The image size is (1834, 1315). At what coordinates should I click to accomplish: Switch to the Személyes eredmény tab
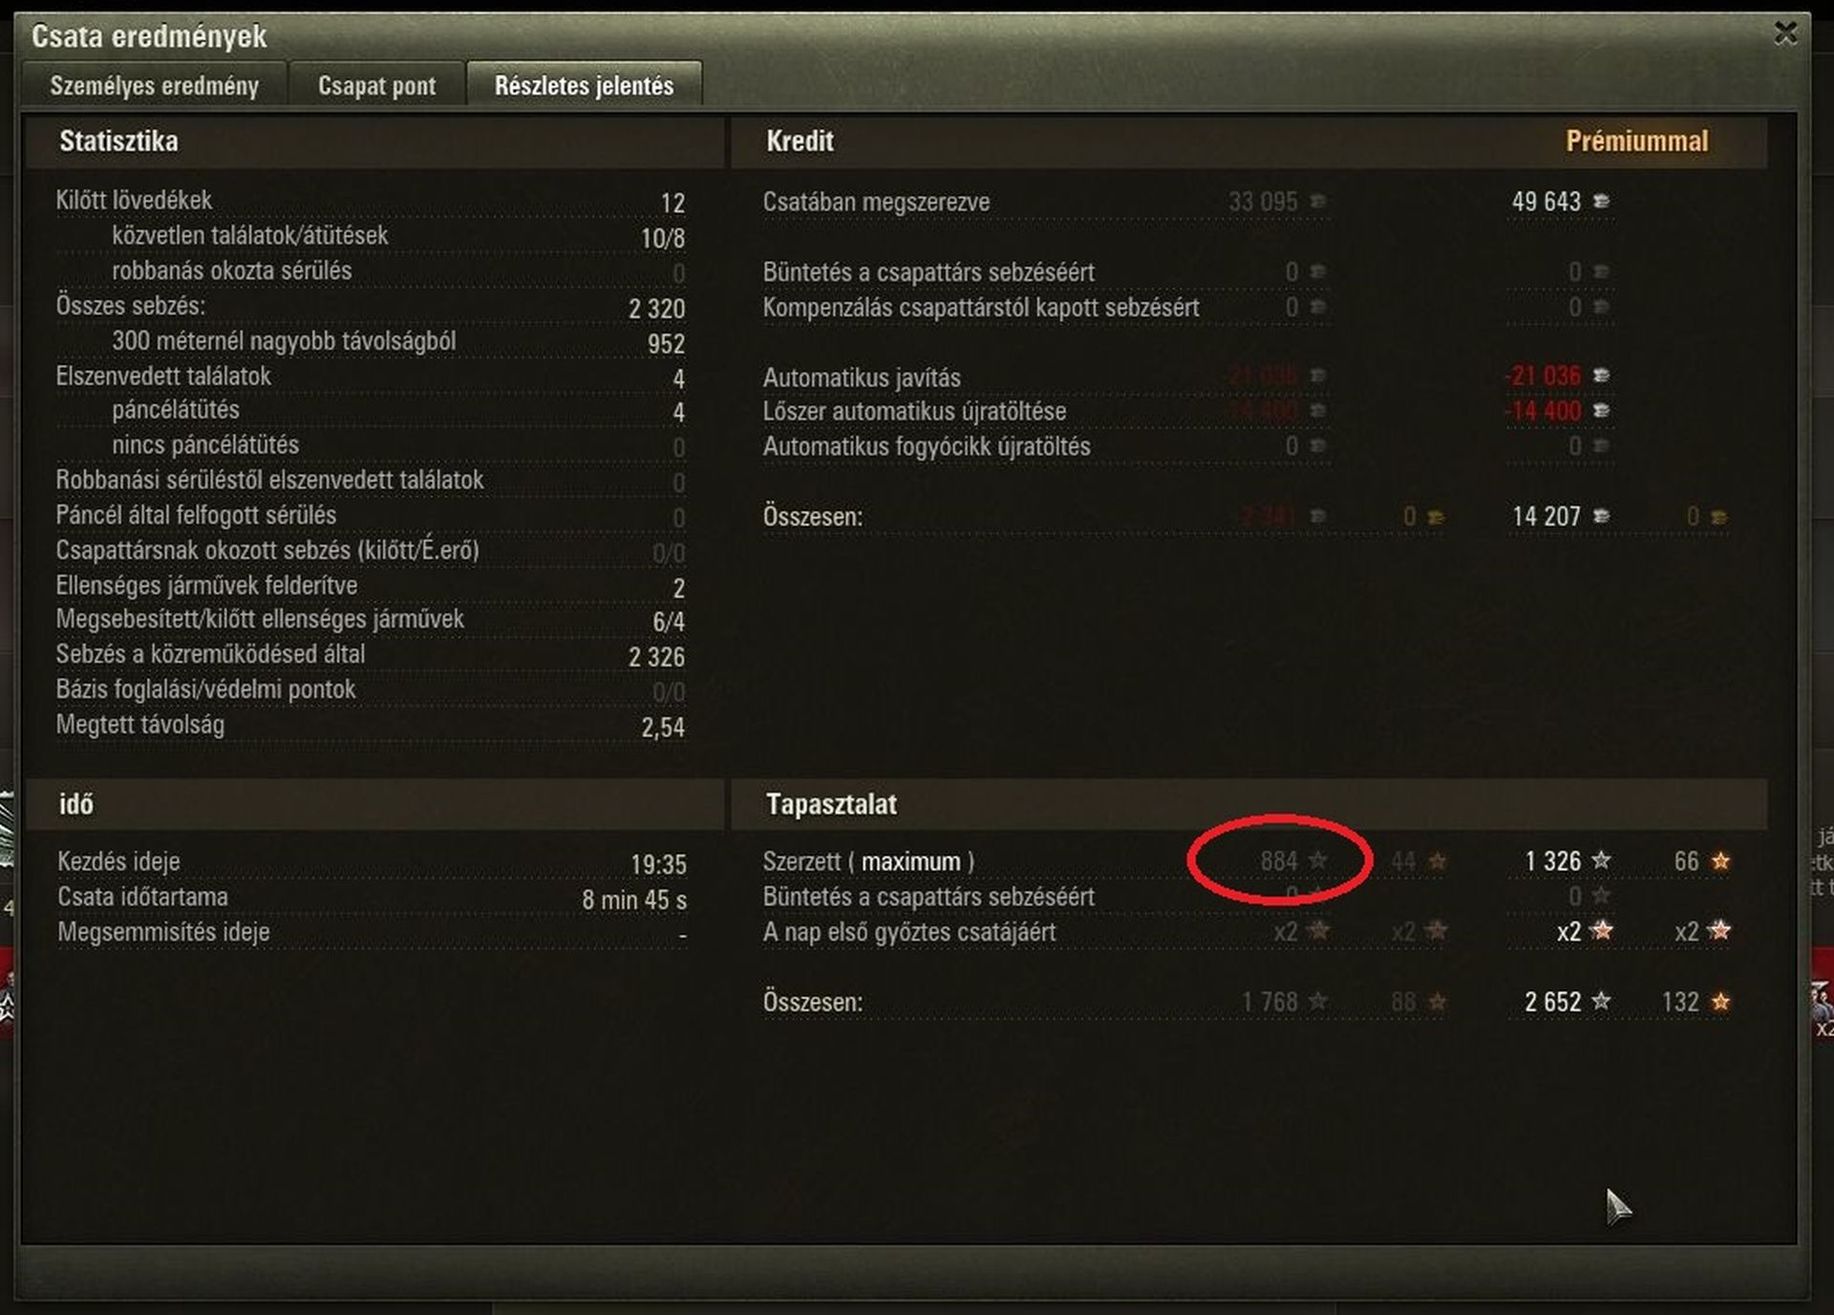tap(154, 86)
